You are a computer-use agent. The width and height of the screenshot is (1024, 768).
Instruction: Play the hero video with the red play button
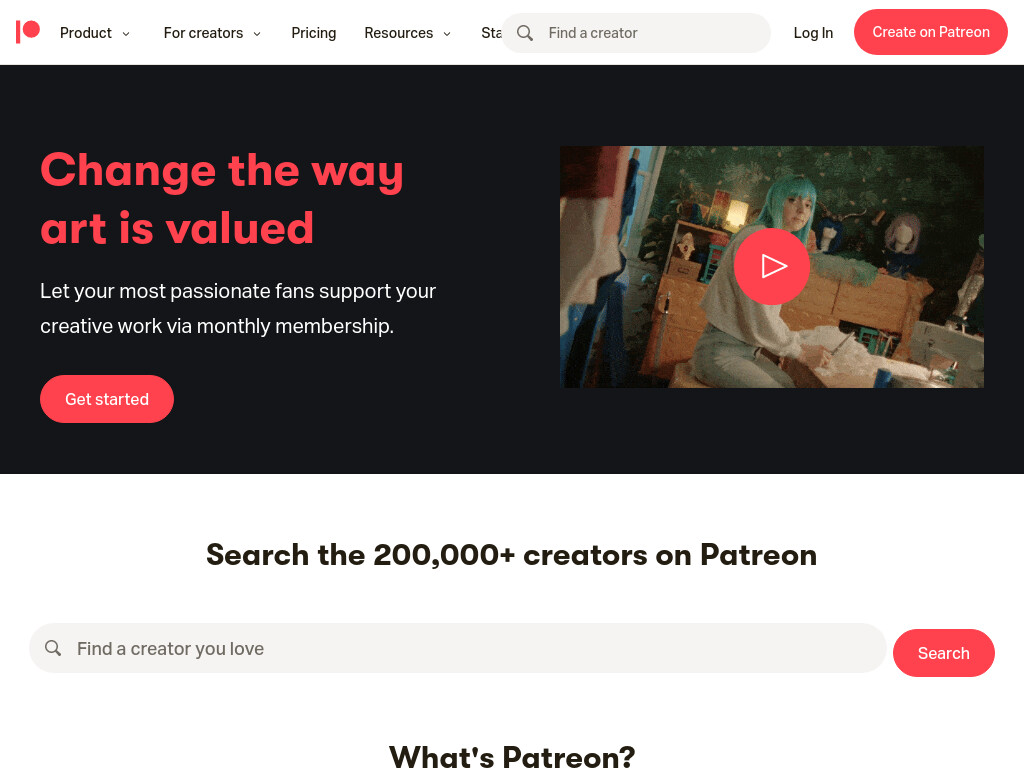coord(772,266)
